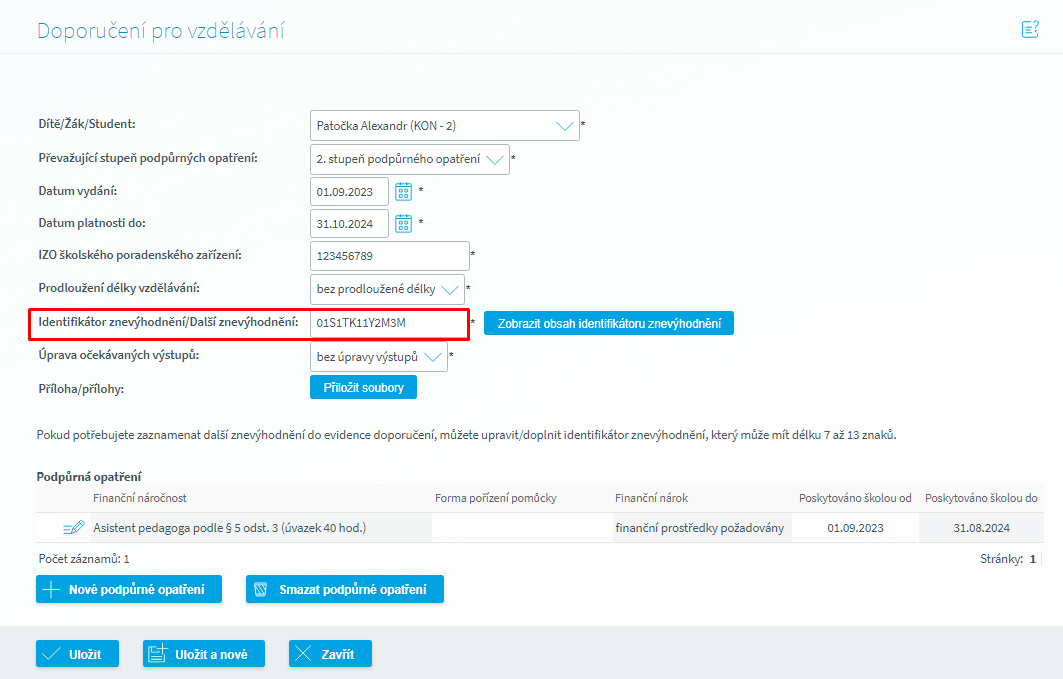Focus the IZO školského poradenského zařízení field
Screen dimensions: 1063x679
pyautogui.click(x=389, y=256)
